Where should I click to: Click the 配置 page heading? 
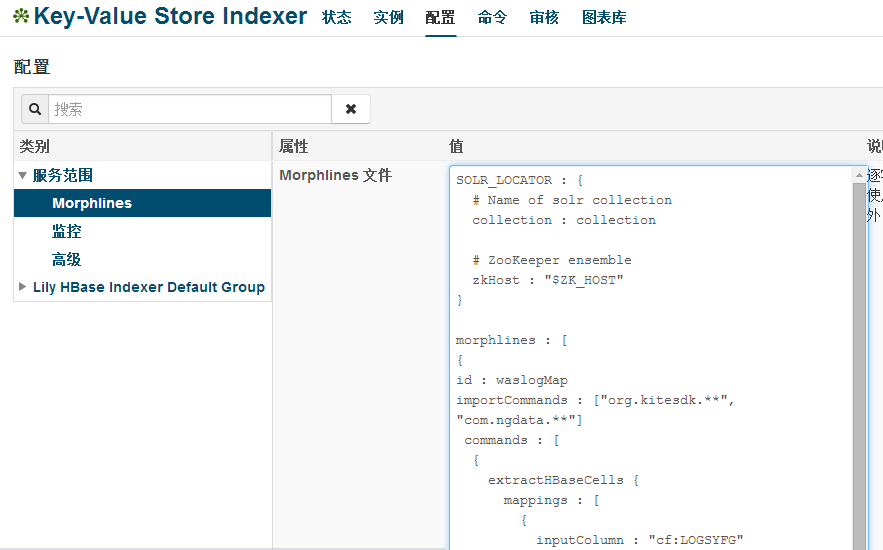tap(32, 66)
